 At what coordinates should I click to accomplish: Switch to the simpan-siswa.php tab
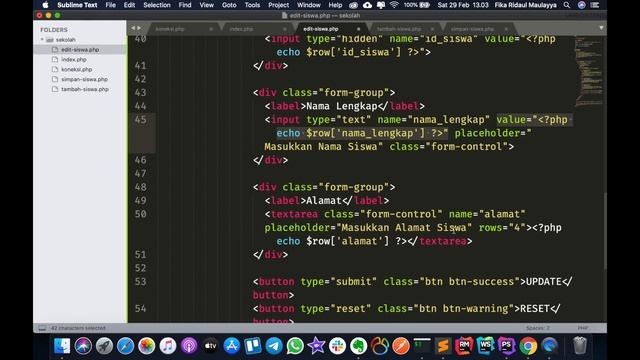[x=472, y=29]
